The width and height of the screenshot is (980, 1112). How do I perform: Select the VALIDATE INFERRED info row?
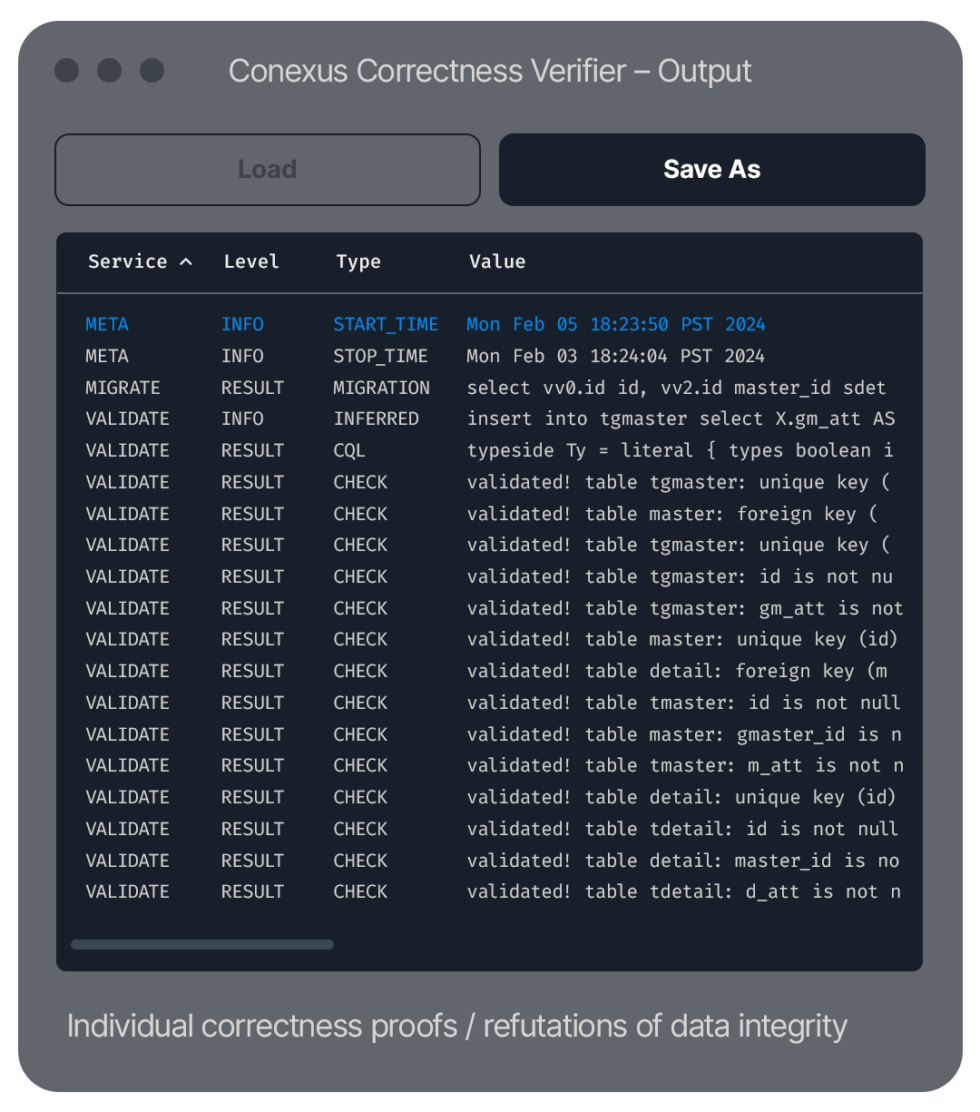click(x=490, y=419)
